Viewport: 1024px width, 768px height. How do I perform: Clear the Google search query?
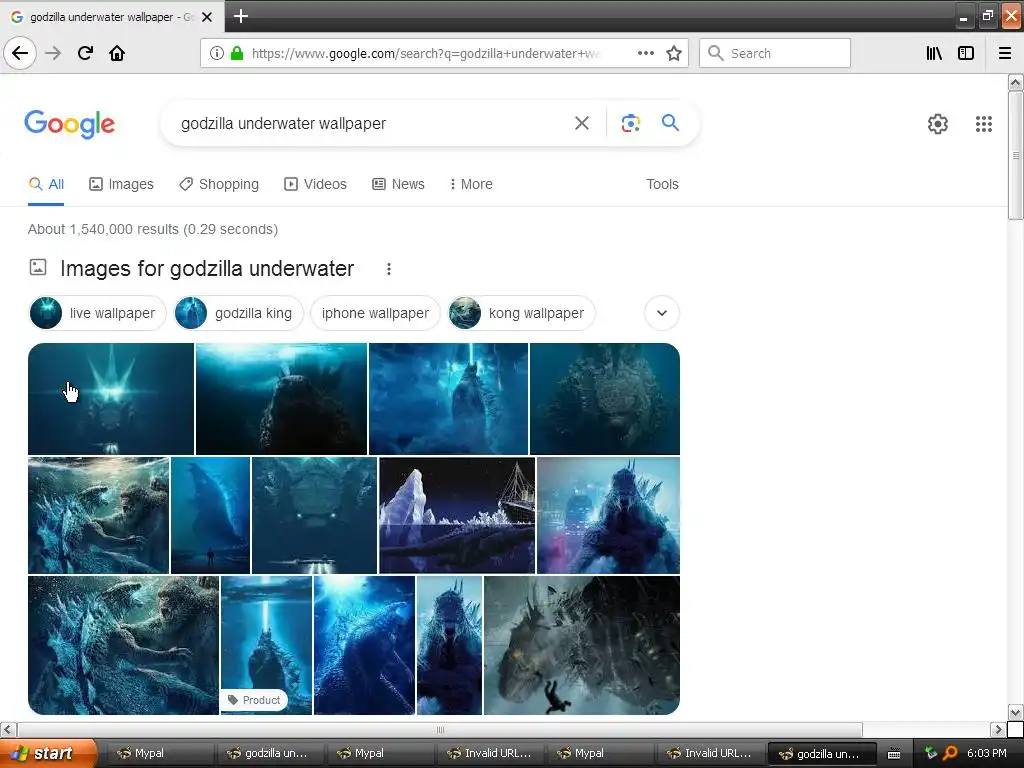point(581,123)
